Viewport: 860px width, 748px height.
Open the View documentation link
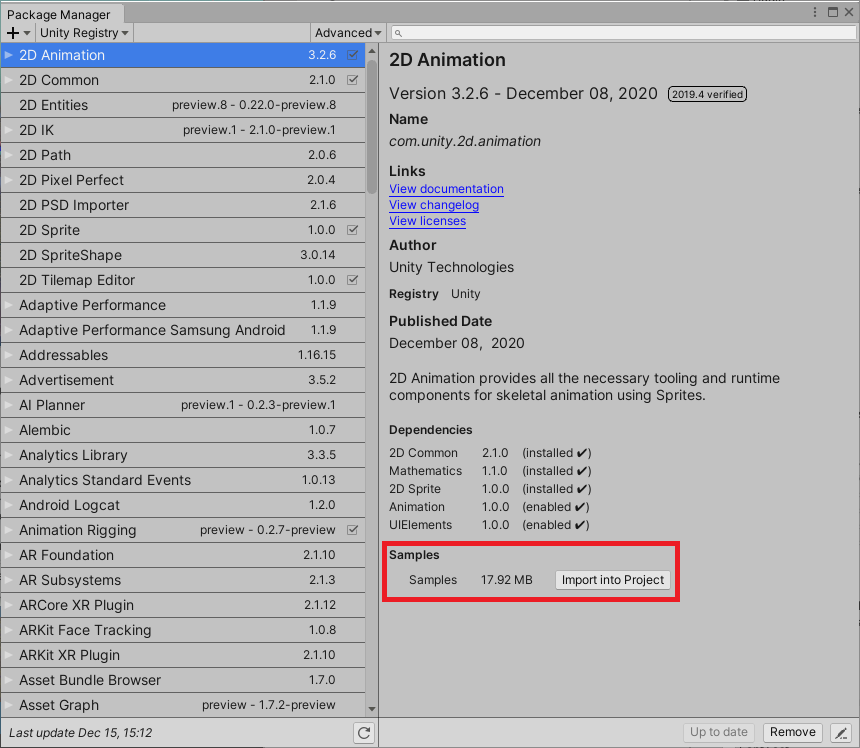coord(446,189)
